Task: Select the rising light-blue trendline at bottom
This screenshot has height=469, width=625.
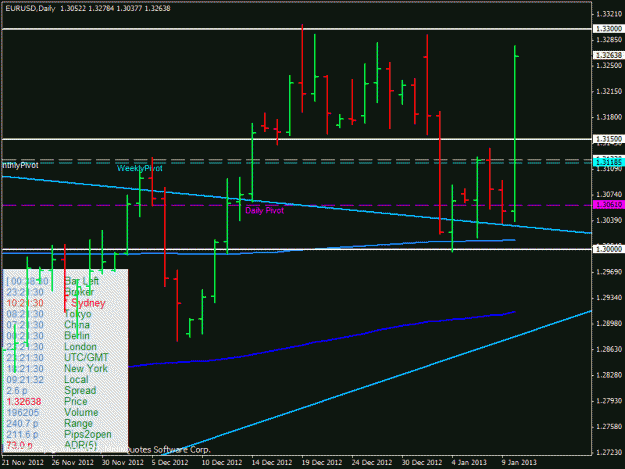Action: (379, 383)
